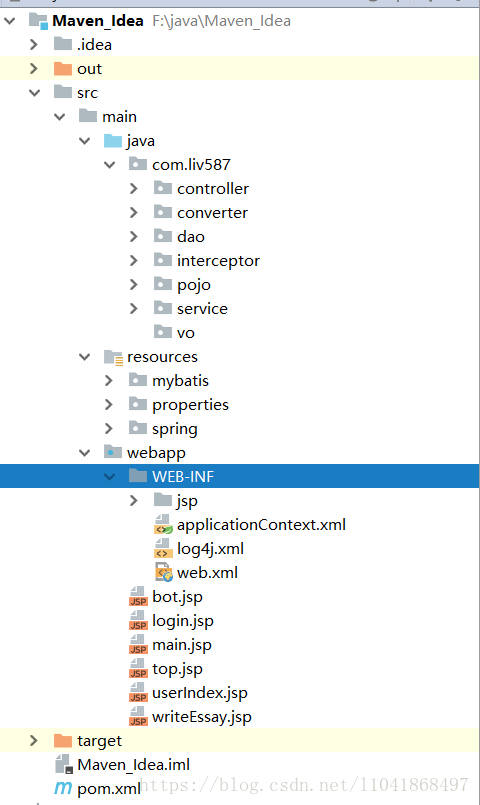Click the src folder icon
The width and height of the screenshot is (480, 805).
(63, 92)
